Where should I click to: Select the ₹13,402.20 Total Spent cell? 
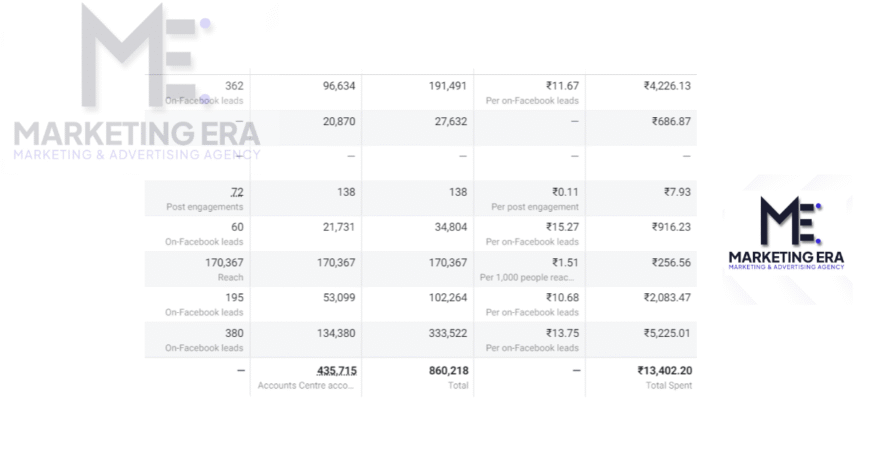coord(664,370)
